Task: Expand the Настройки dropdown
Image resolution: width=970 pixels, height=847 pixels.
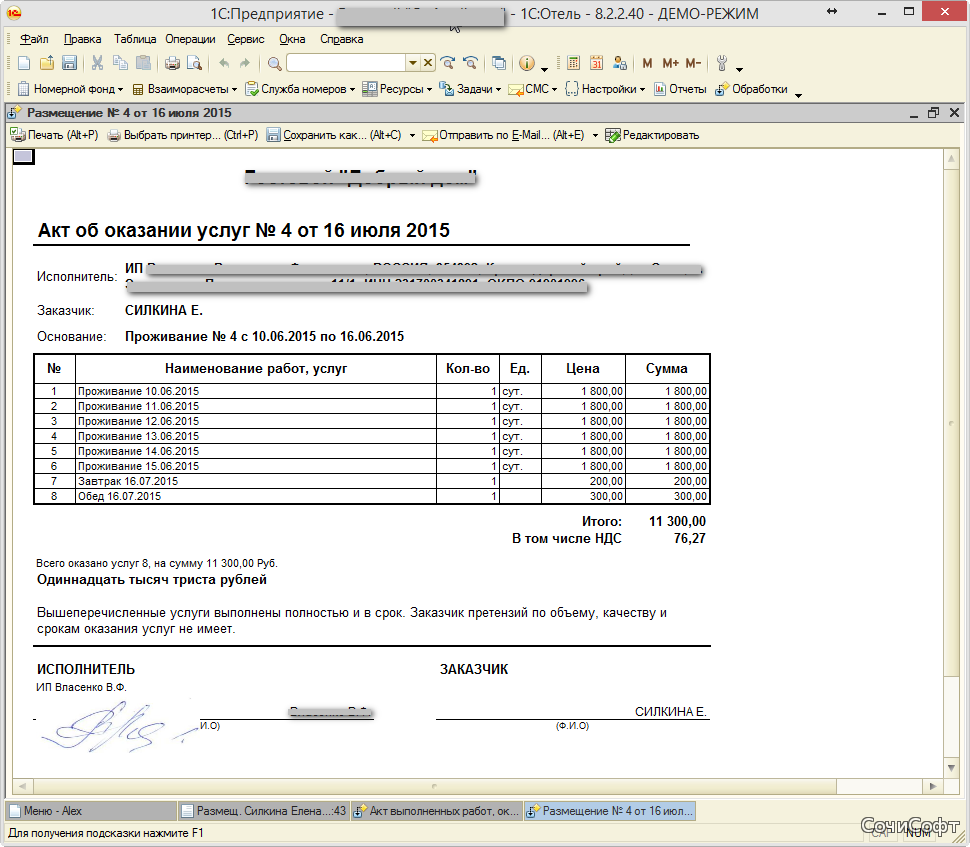Action: click(642, 90)
